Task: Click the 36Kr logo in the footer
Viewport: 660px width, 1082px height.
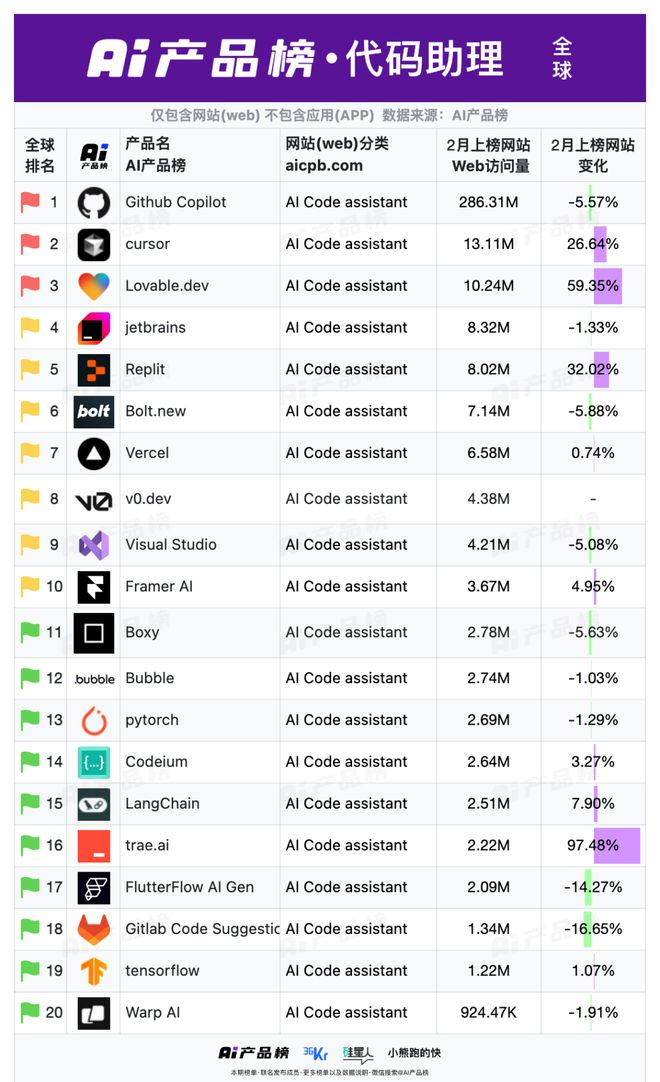Action: 316,1053
